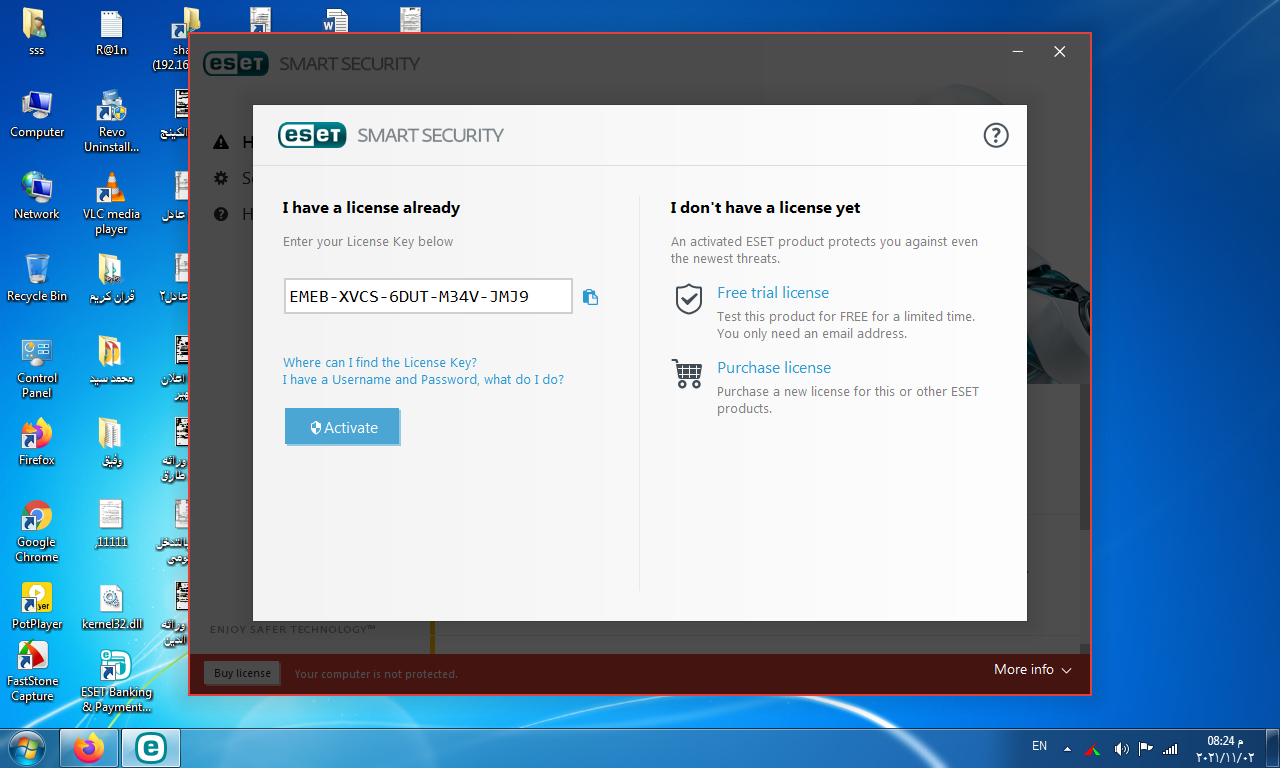Close the ESET Smart Security window
The width and height of the screenshot is (1280, 768).
1059,52
